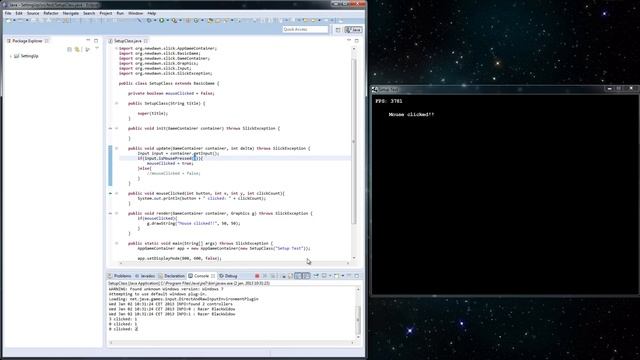Open the Run menu

pyautogui.click(x=120, y=13)
